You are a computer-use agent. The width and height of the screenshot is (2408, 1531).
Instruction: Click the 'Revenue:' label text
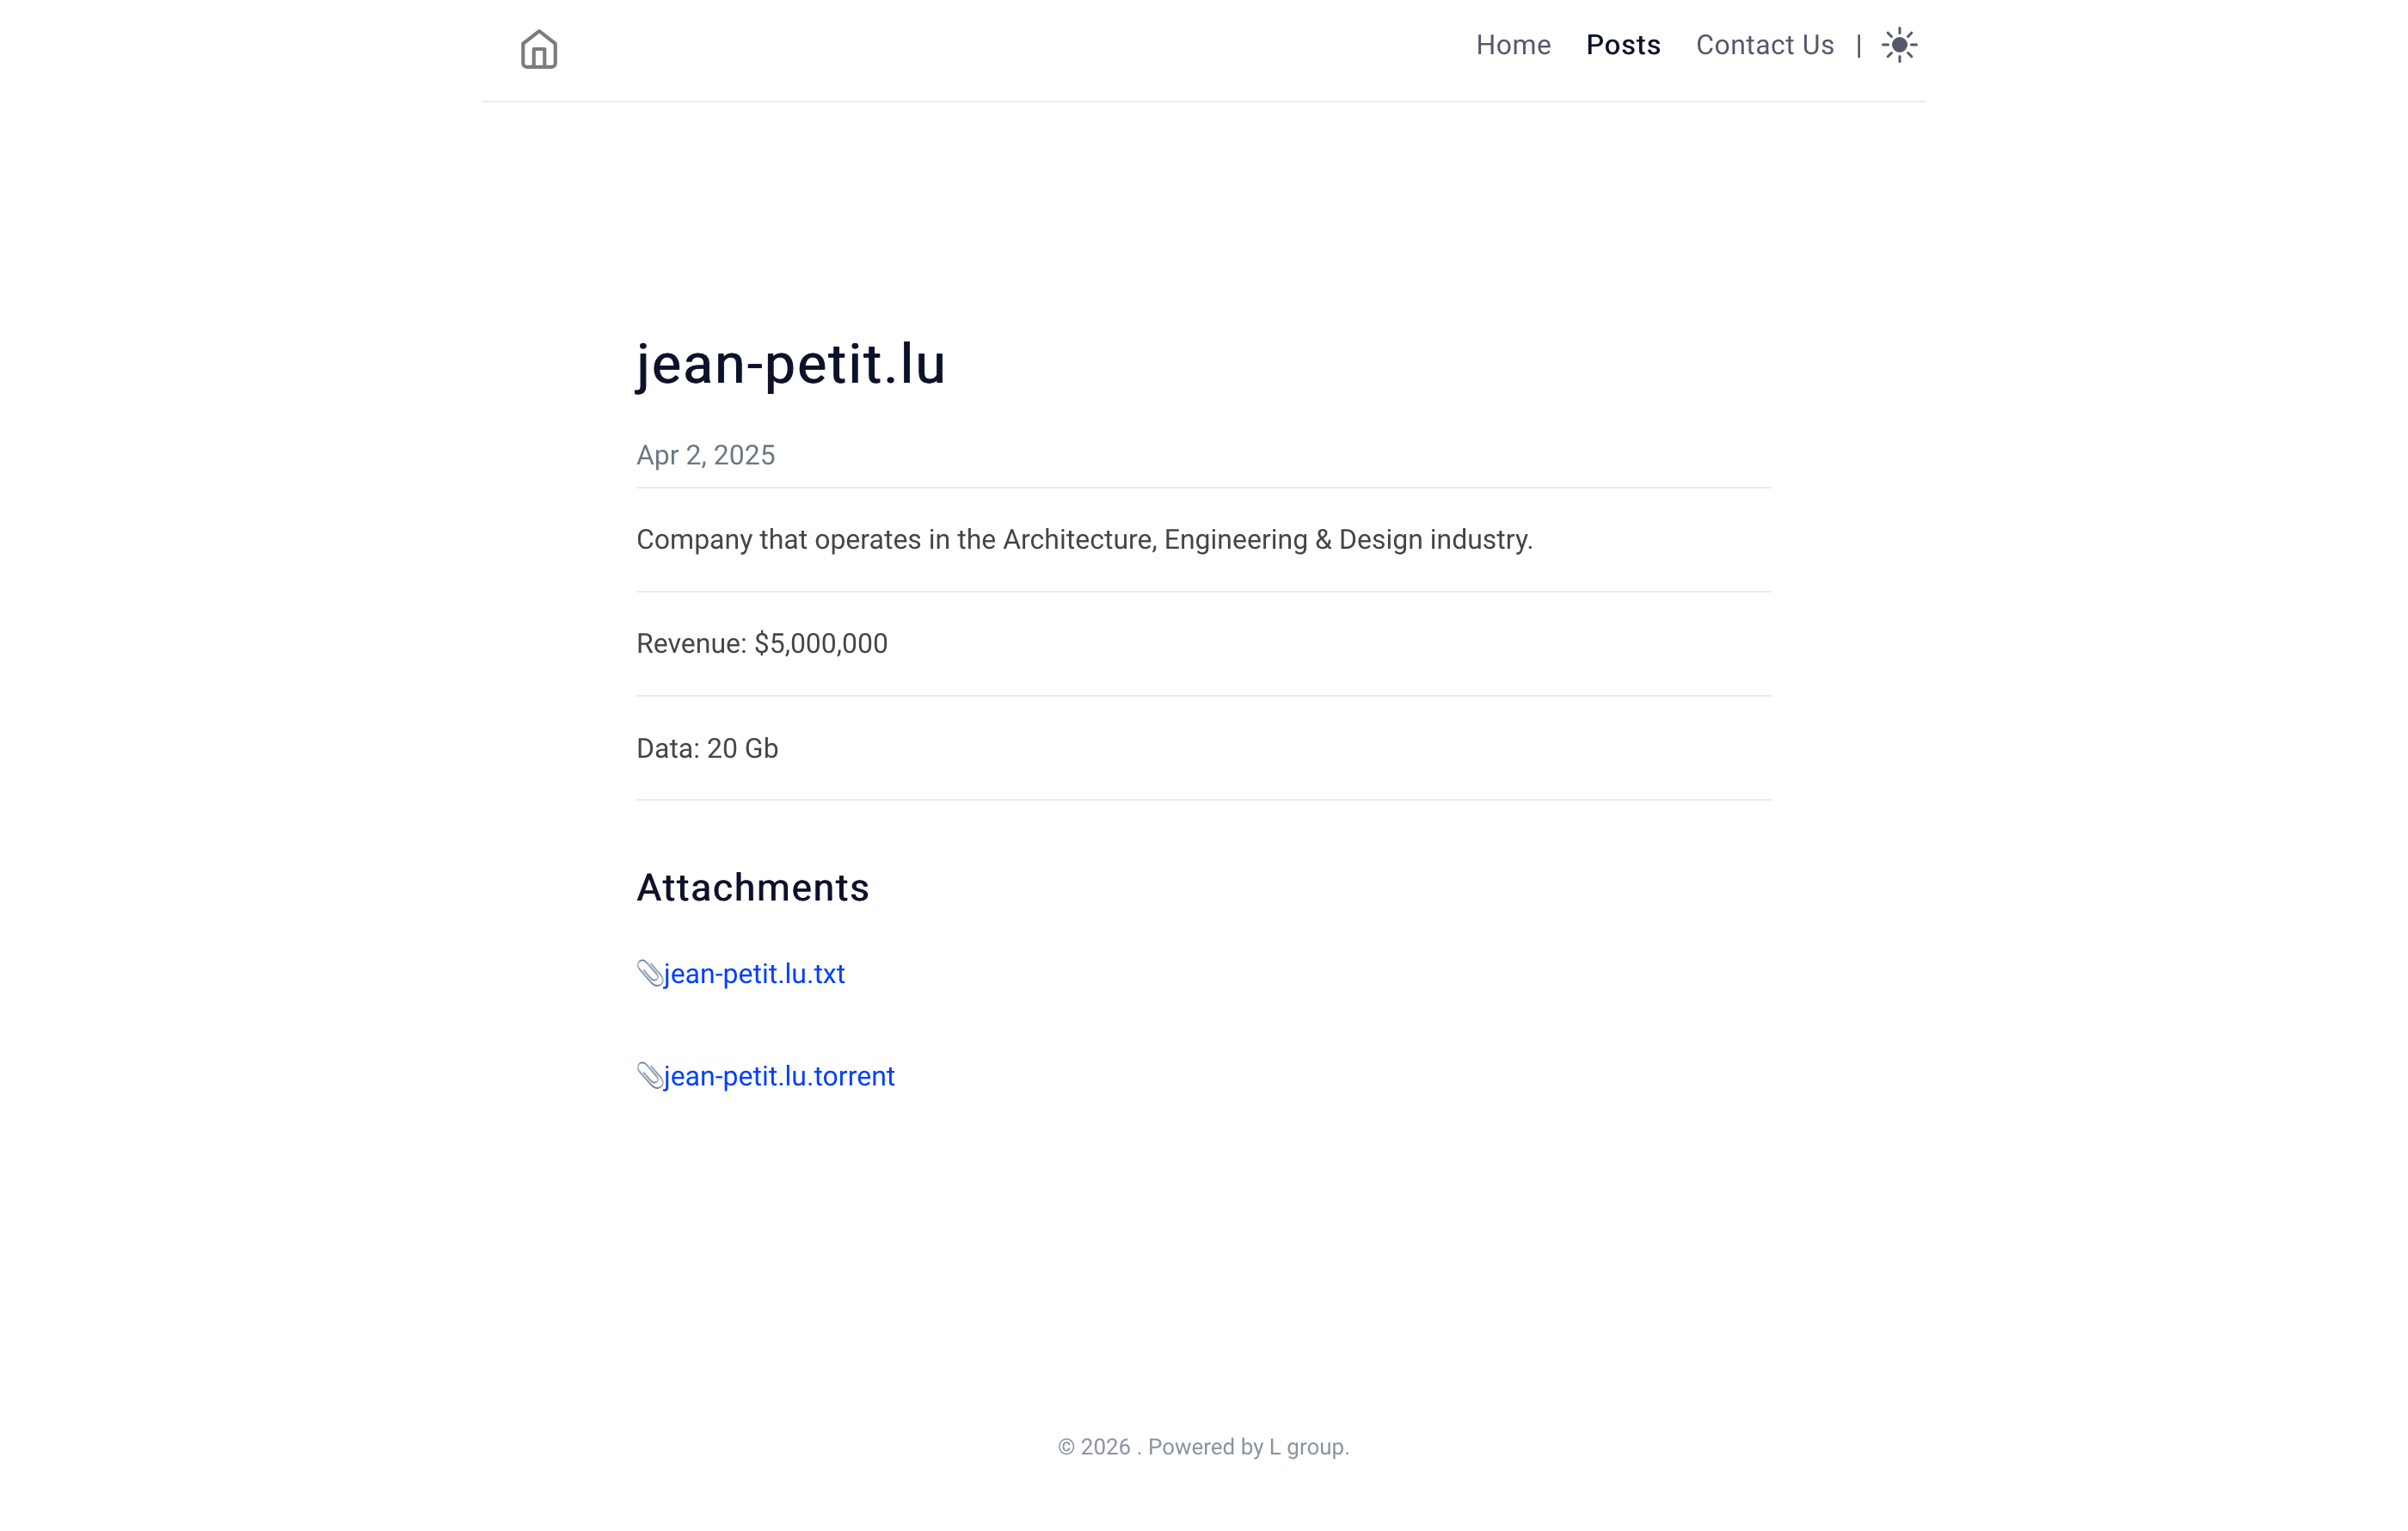pyautogui.click(x=692, y=644)
